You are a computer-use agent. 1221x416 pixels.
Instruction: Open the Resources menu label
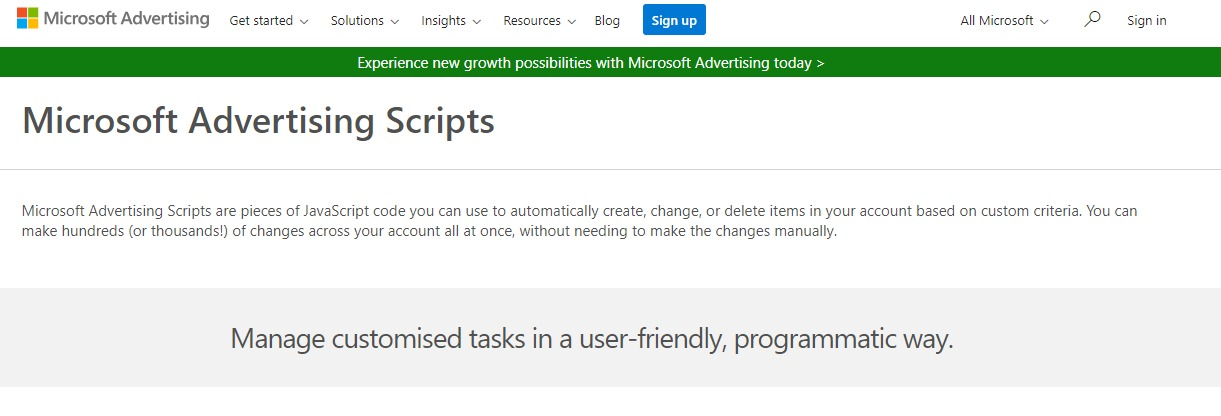pos(532,21)
